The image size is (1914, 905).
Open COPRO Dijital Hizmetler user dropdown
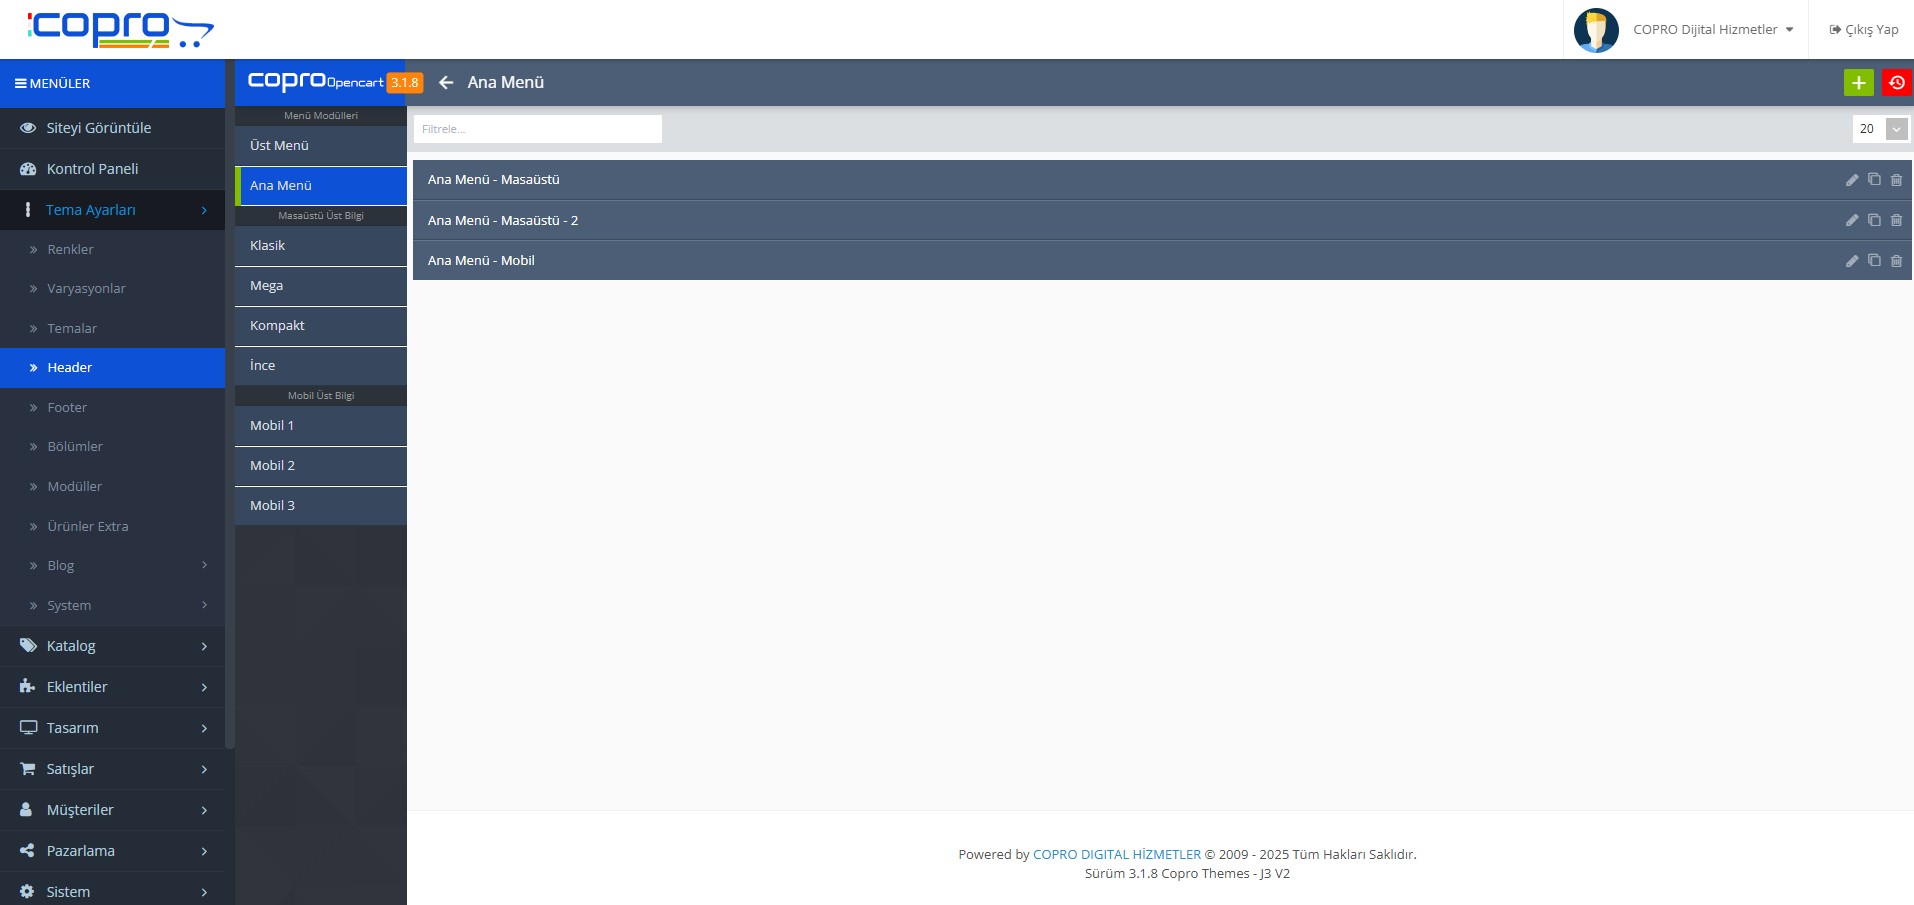1711,30
